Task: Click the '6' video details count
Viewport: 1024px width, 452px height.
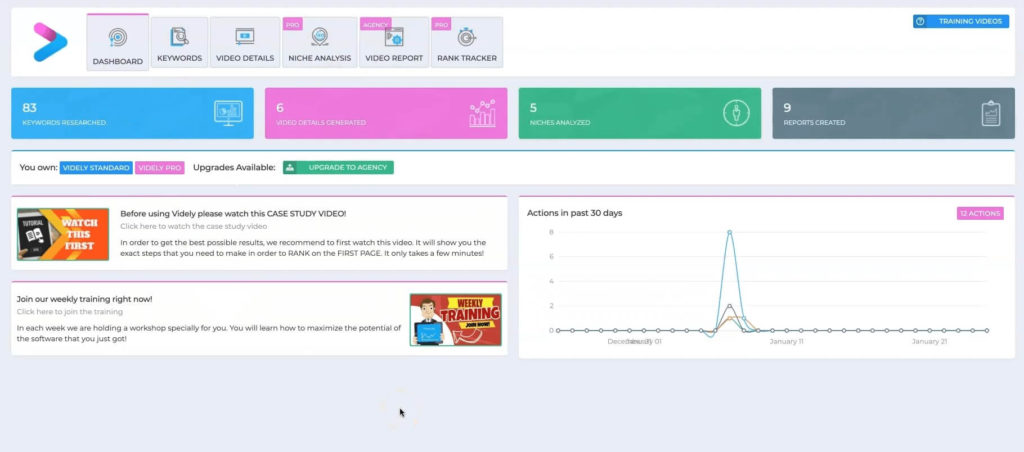Action: pyautogui.click(x=280, y=108)
